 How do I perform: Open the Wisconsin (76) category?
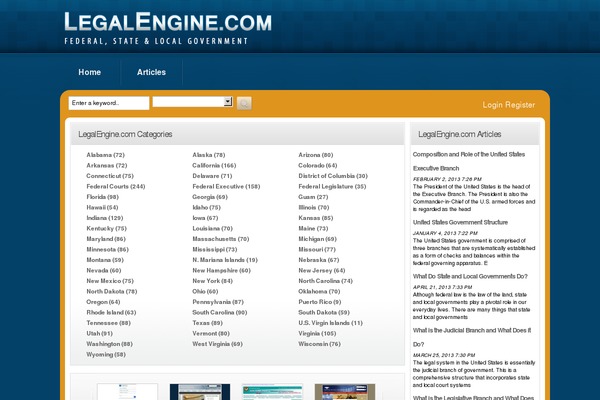coord(320,344)
